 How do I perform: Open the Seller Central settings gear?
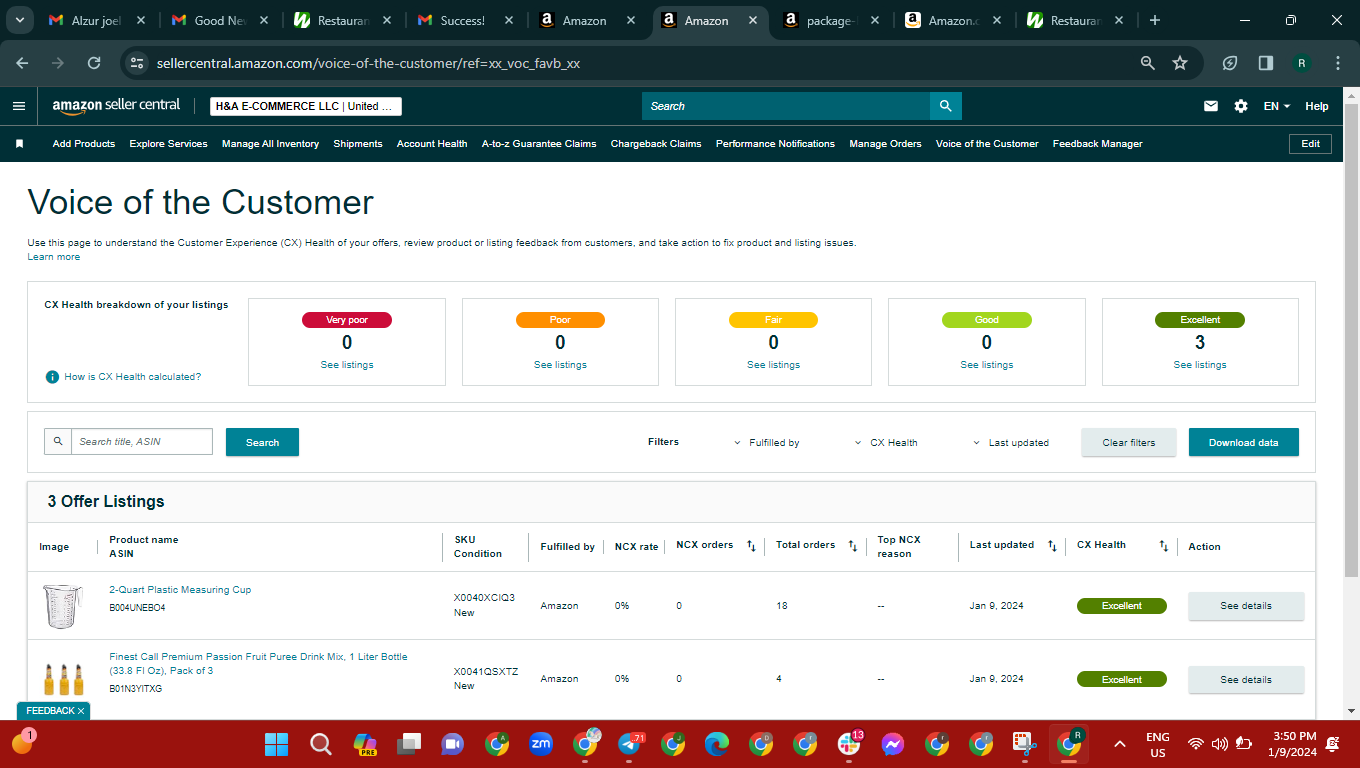click(1241, 106)
